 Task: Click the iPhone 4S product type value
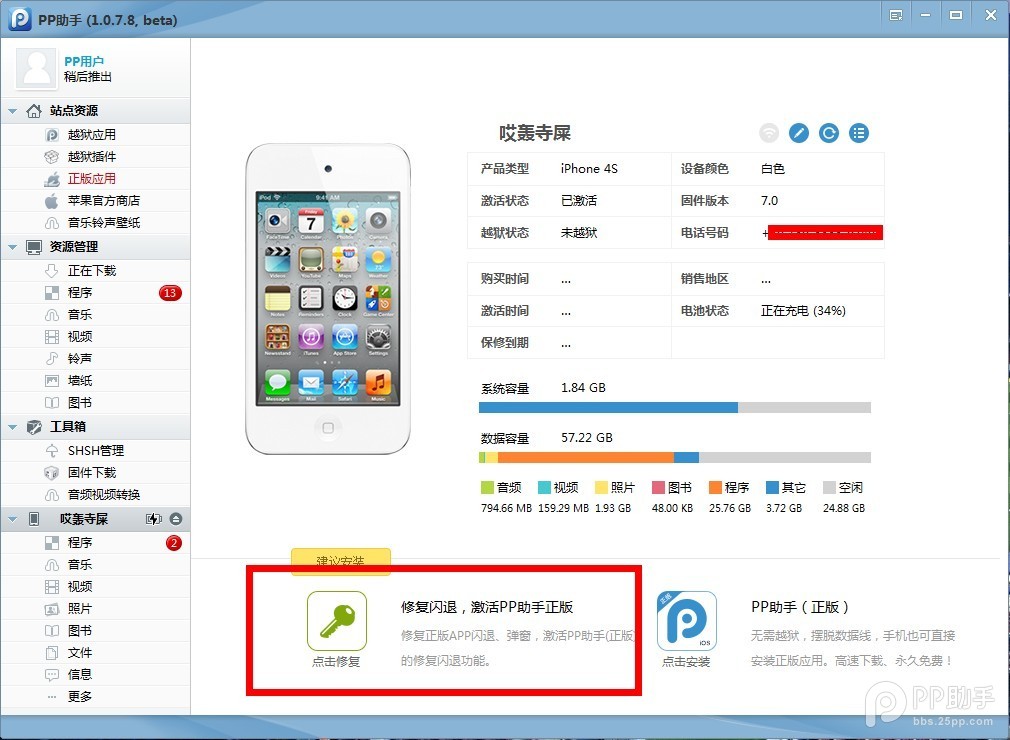pyautogui.click(x=589, y=169)
